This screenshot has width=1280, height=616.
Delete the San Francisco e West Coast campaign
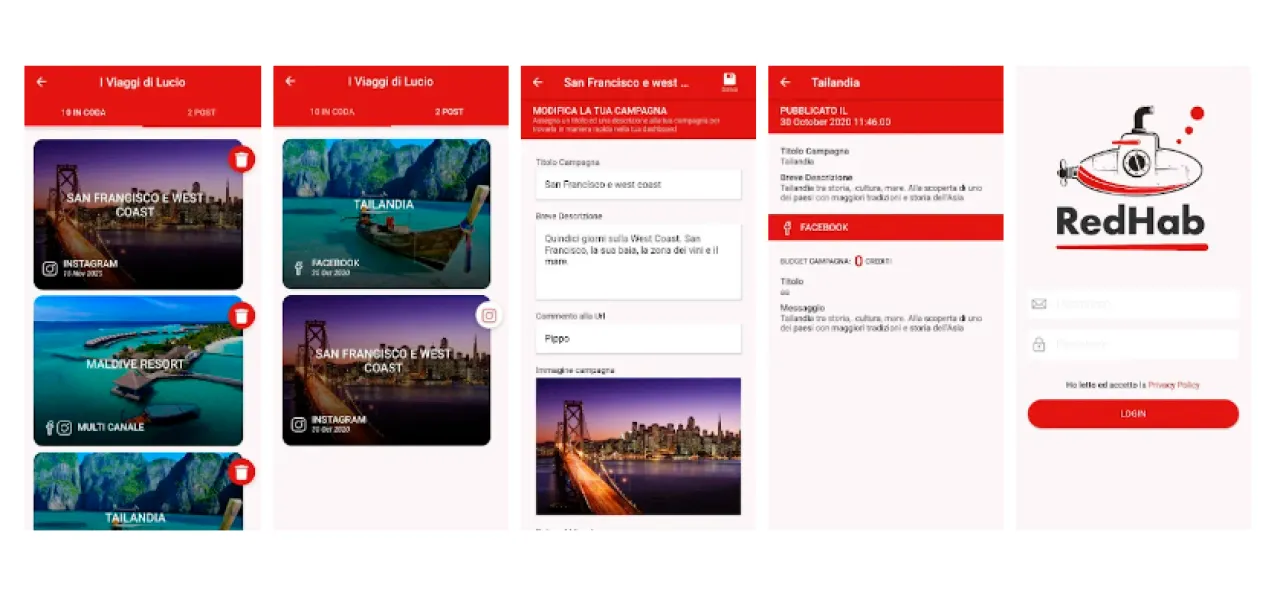pyautogui.click(x=241, y=159)
